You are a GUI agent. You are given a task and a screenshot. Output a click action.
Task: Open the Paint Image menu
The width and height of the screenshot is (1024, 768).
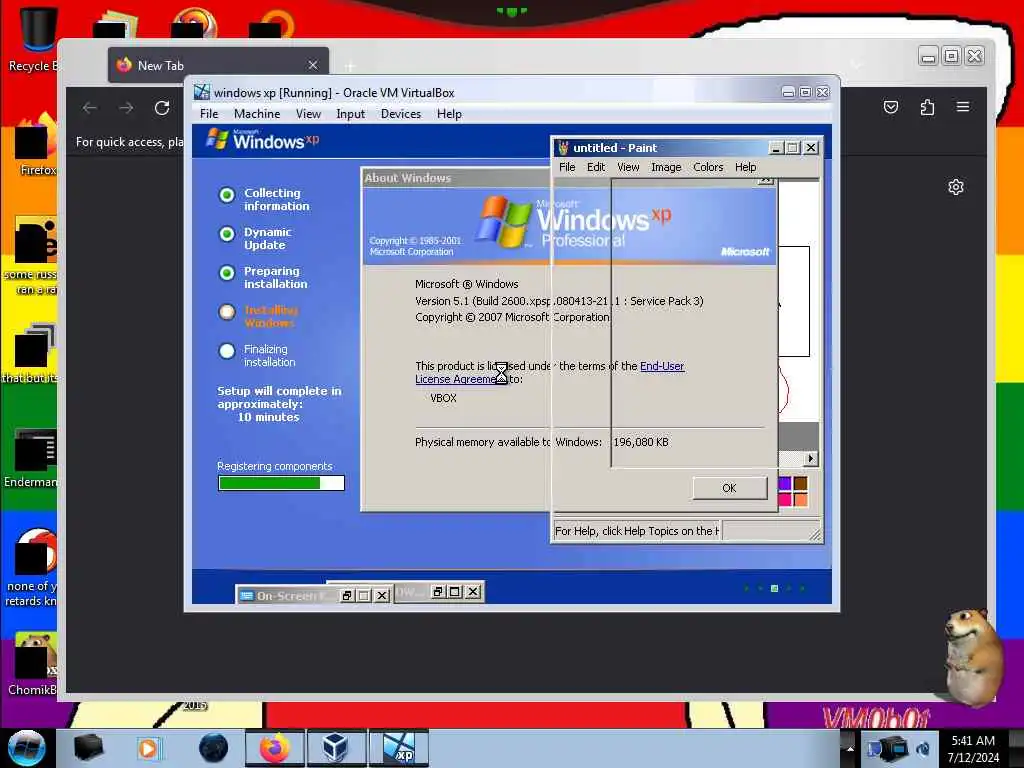666,167
